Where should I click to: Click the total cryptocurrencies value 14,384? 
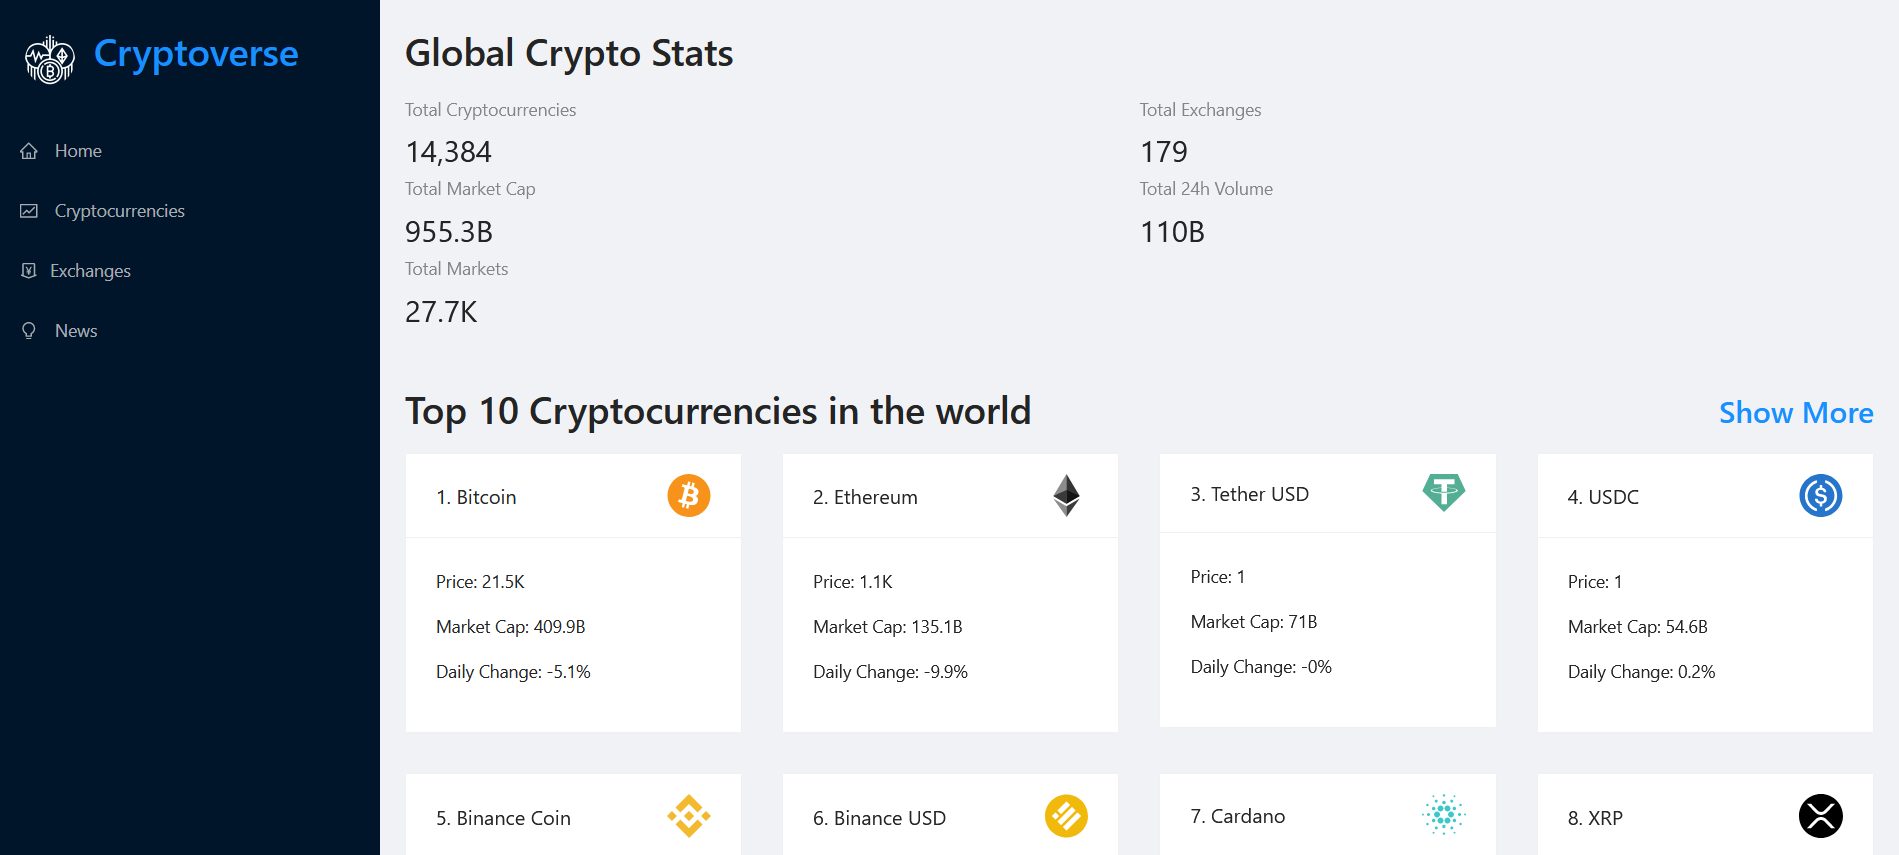pos(448,152)
